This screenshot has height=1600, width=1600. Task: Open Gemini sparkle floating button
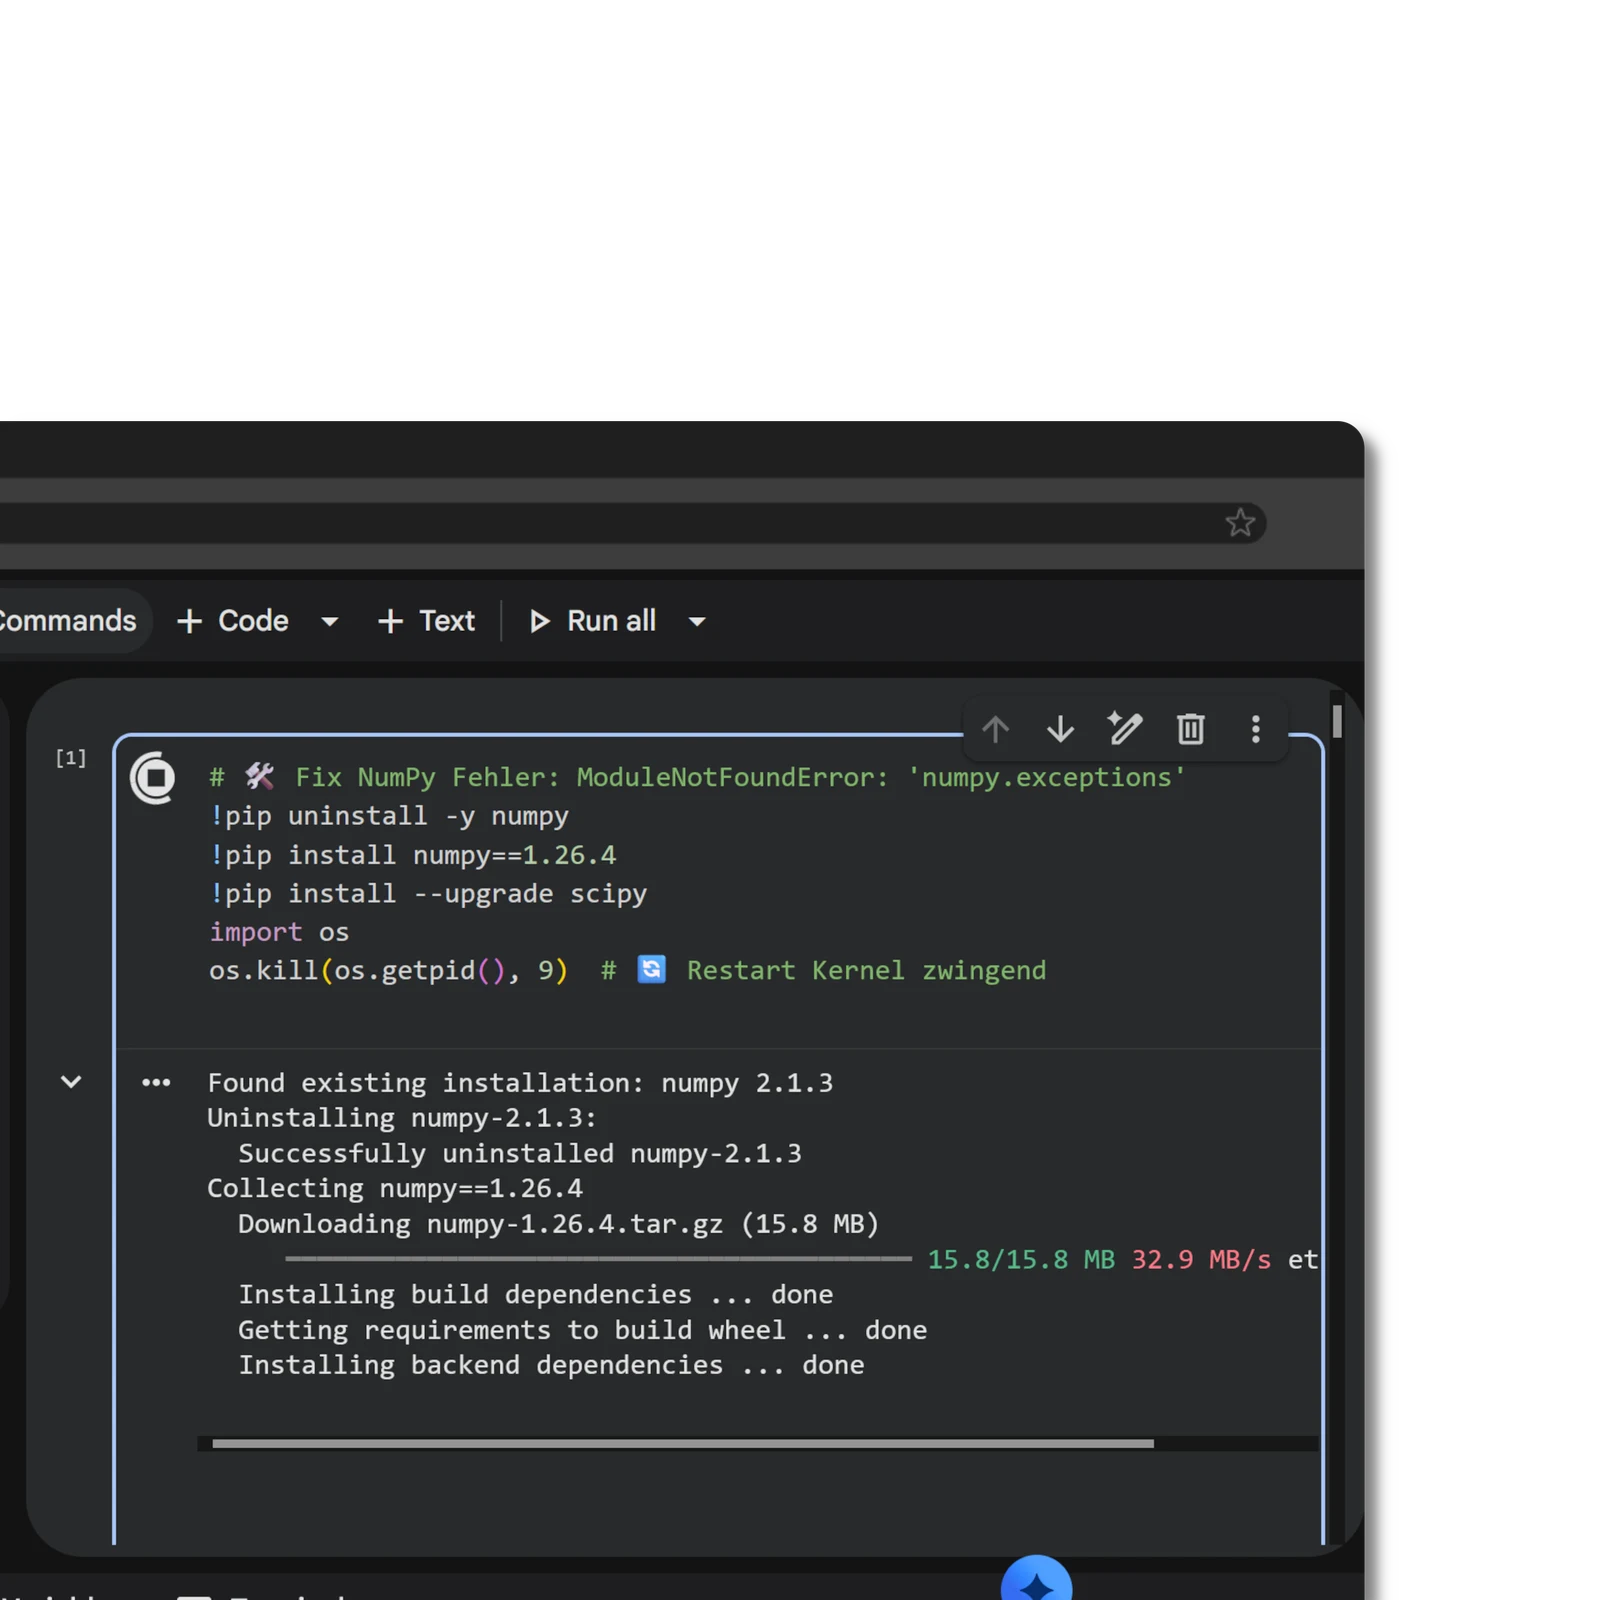click(1036, 1580)
